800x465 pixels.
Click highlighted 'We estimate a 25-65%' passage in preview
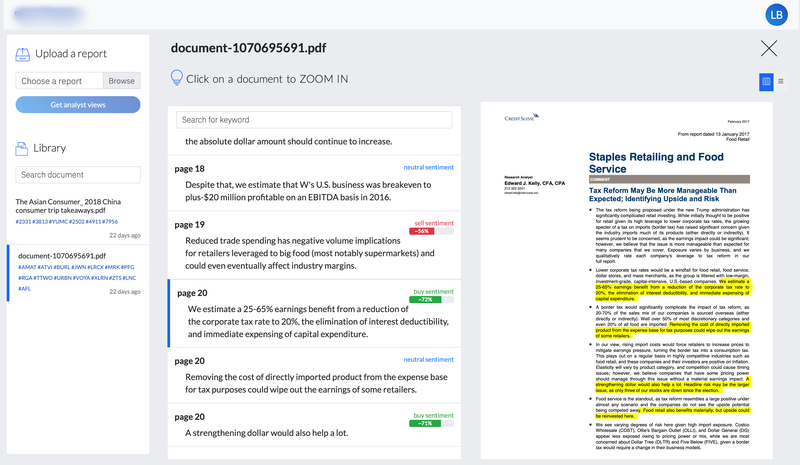point(672,290)
